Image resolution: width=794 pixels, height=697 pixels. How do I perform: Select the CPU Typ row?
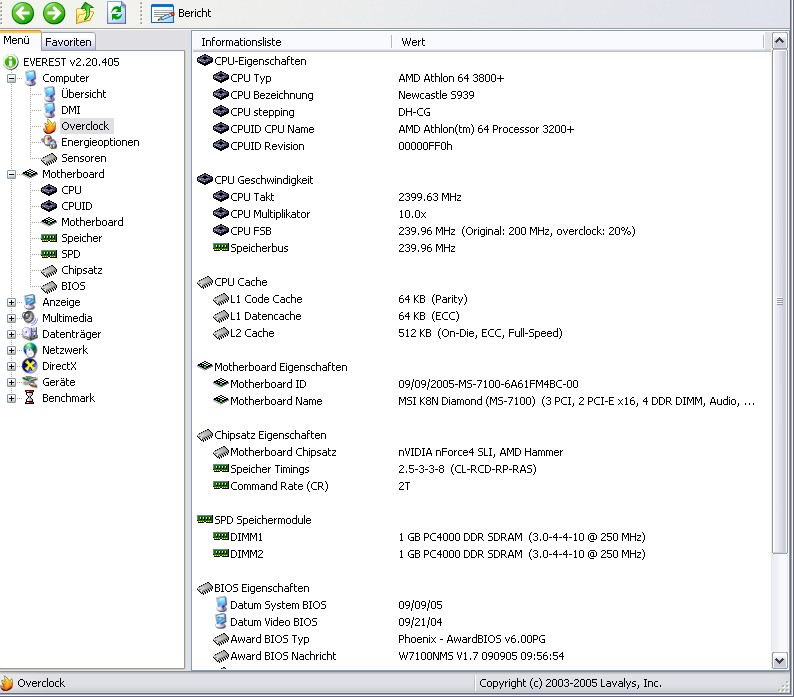tap(481, 78)
